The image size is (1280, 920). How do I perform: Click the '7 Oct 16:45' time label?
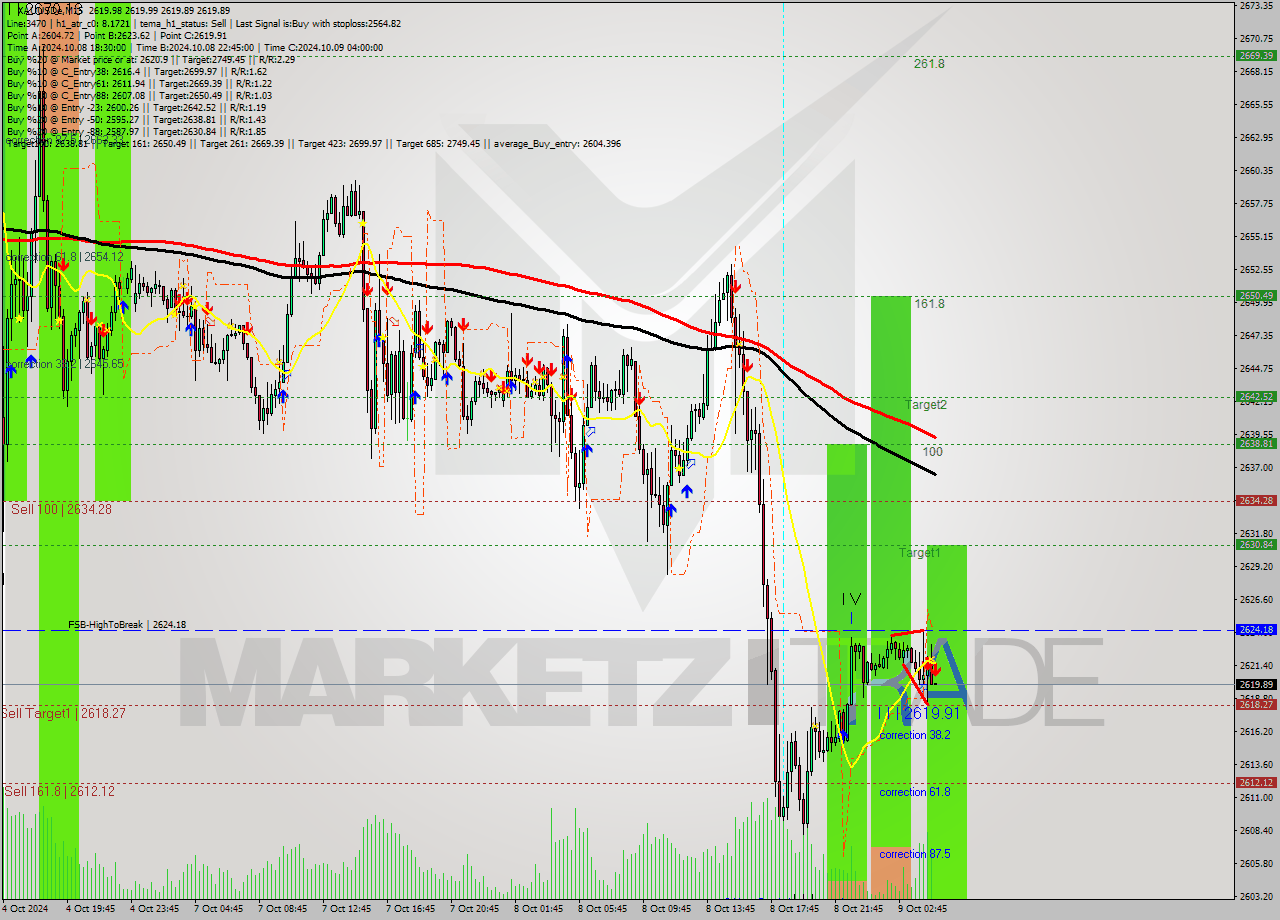pos(410,909)
